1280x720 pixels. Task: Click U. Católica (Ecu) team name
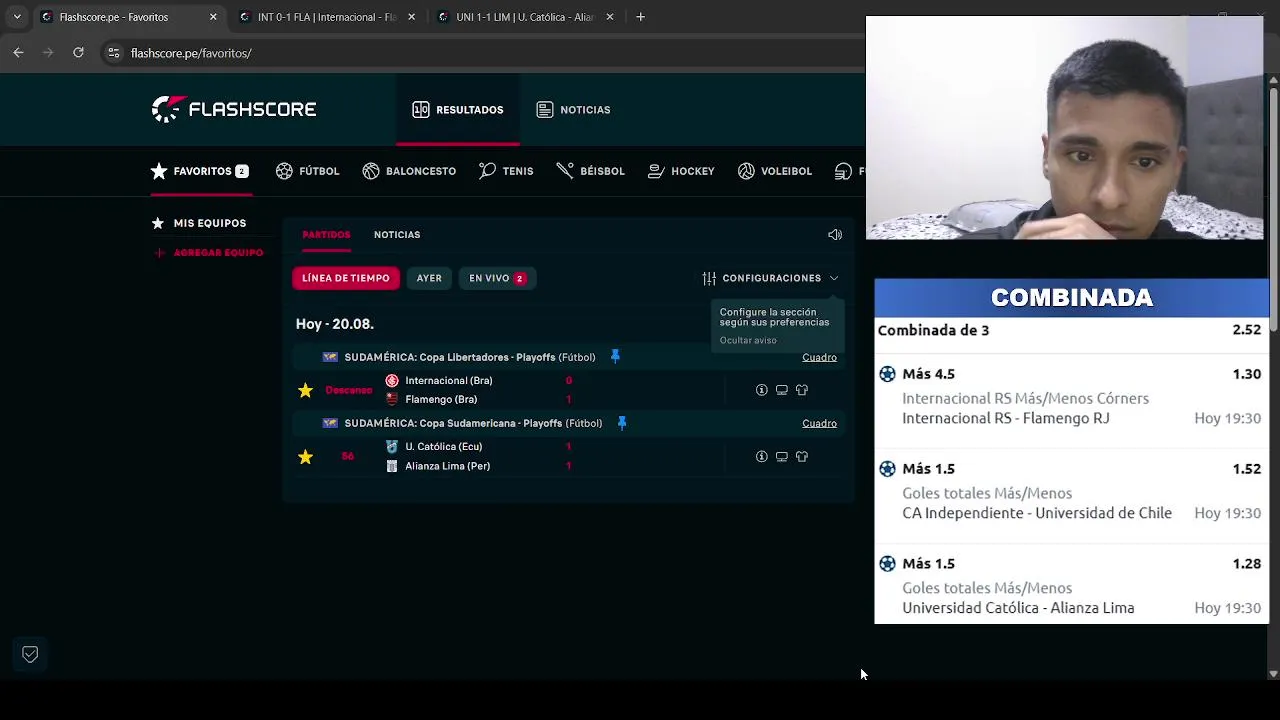[444, 447]
